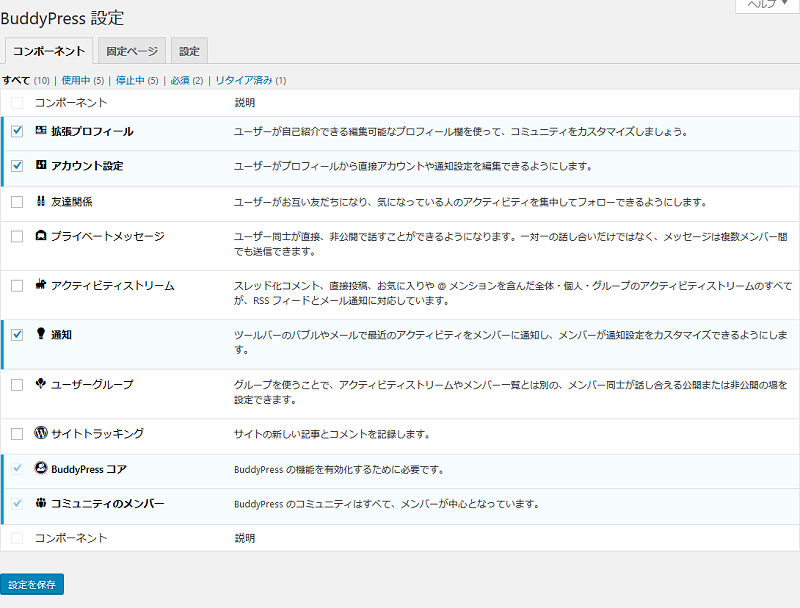The image size is (800, 608).
Task: Click the コンポーネント column header at top
Action: click(x=71, y=103)
